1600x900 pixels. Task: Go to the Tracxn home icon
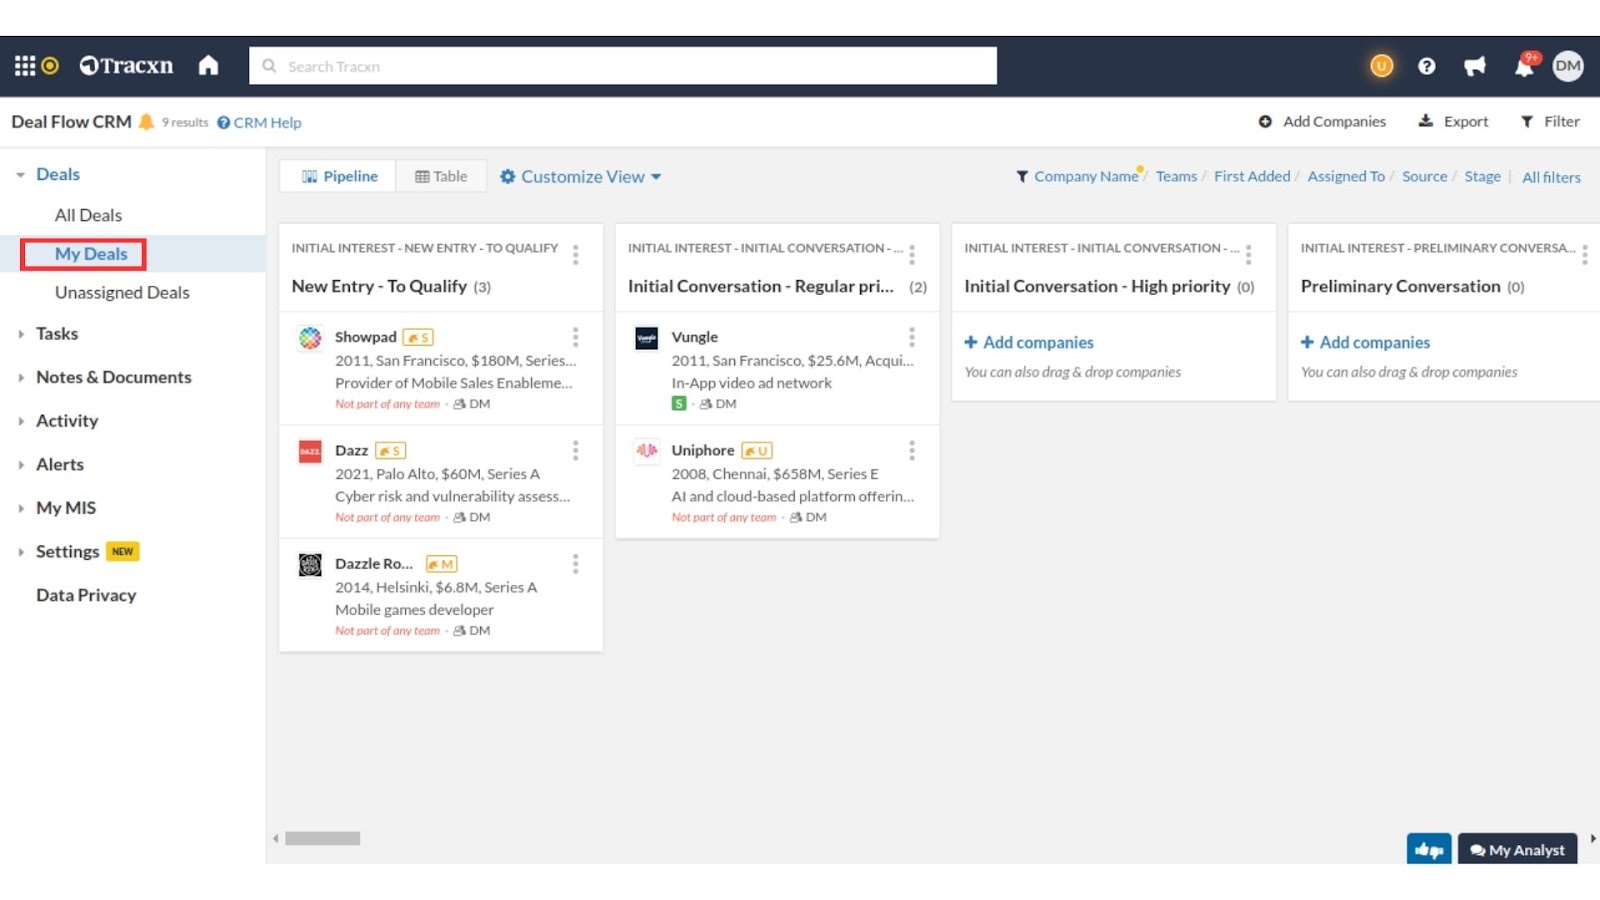(x=208, y=66)
